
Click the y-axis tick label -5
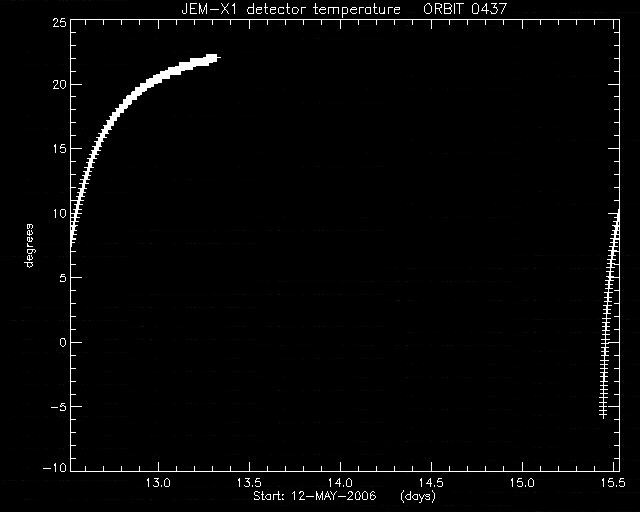[59, 407]
